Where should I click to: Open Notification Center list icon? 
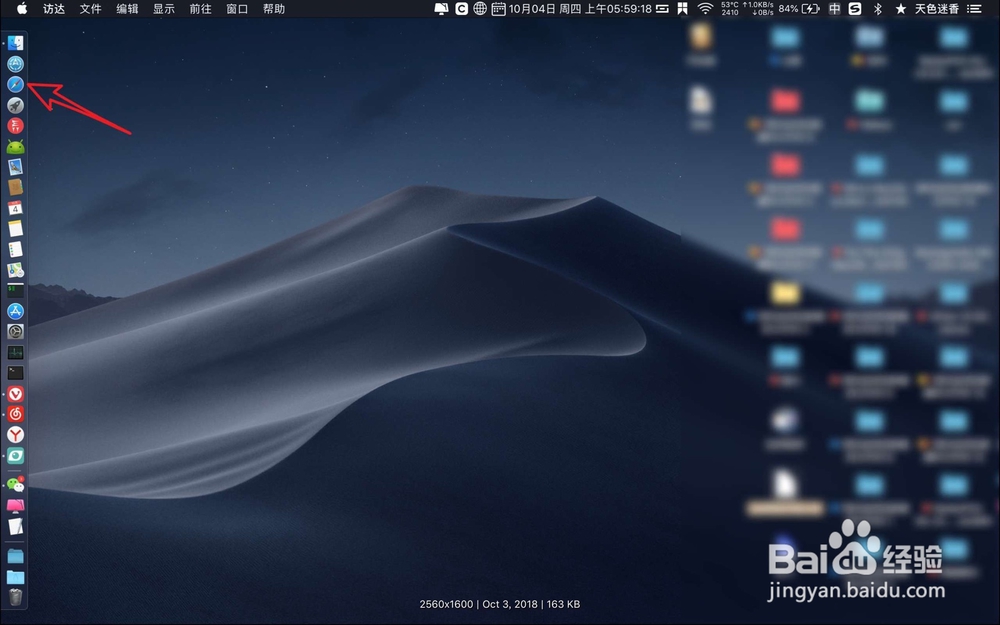(x=974, y=9)
